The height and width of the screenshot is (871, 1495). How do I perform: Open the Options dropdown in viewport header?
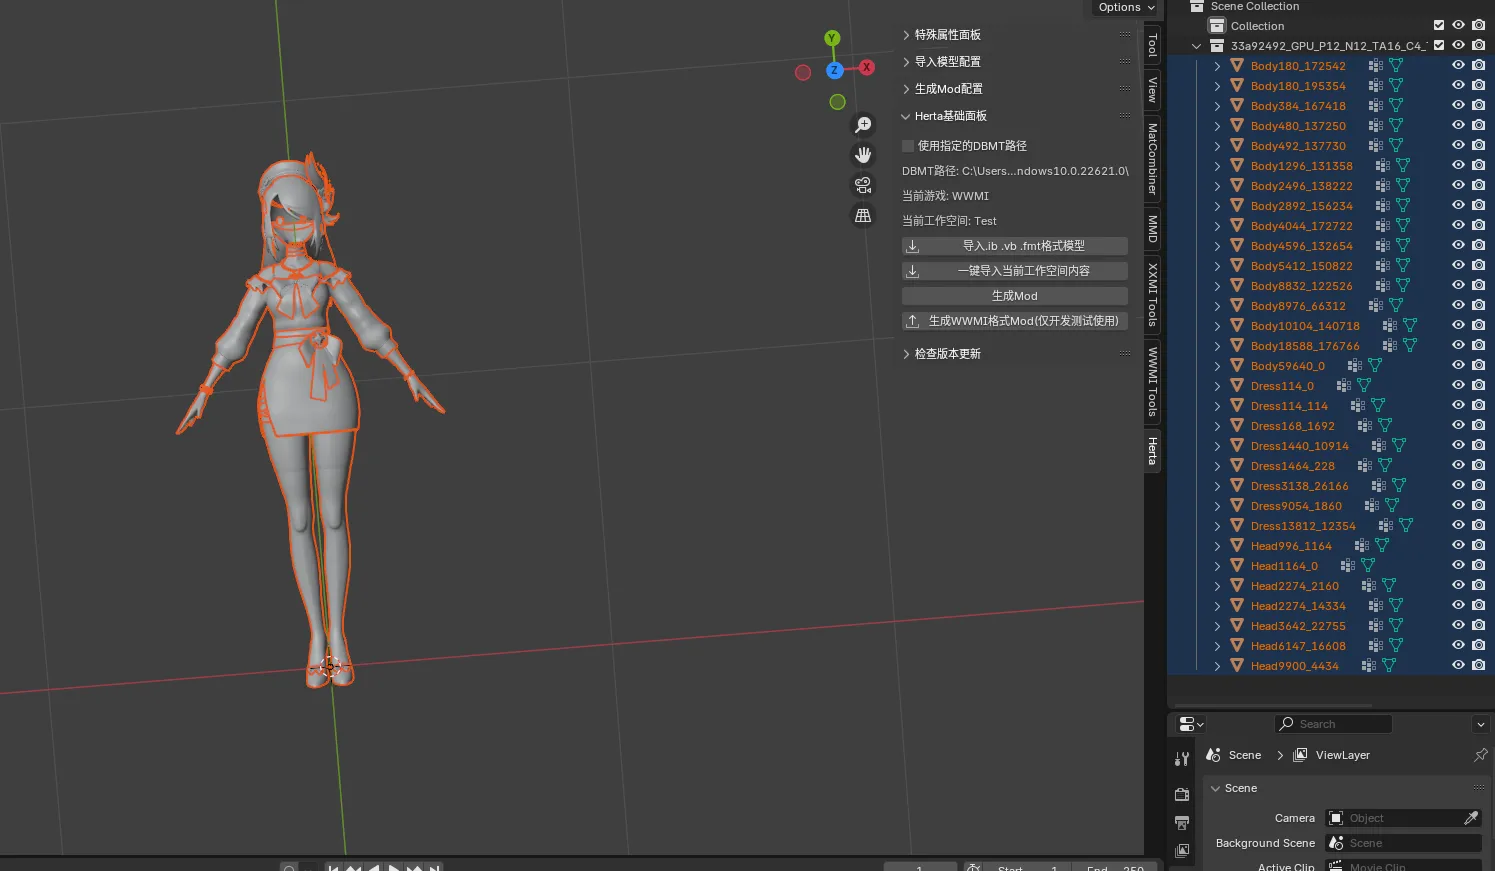click(x=1126, y=7)
